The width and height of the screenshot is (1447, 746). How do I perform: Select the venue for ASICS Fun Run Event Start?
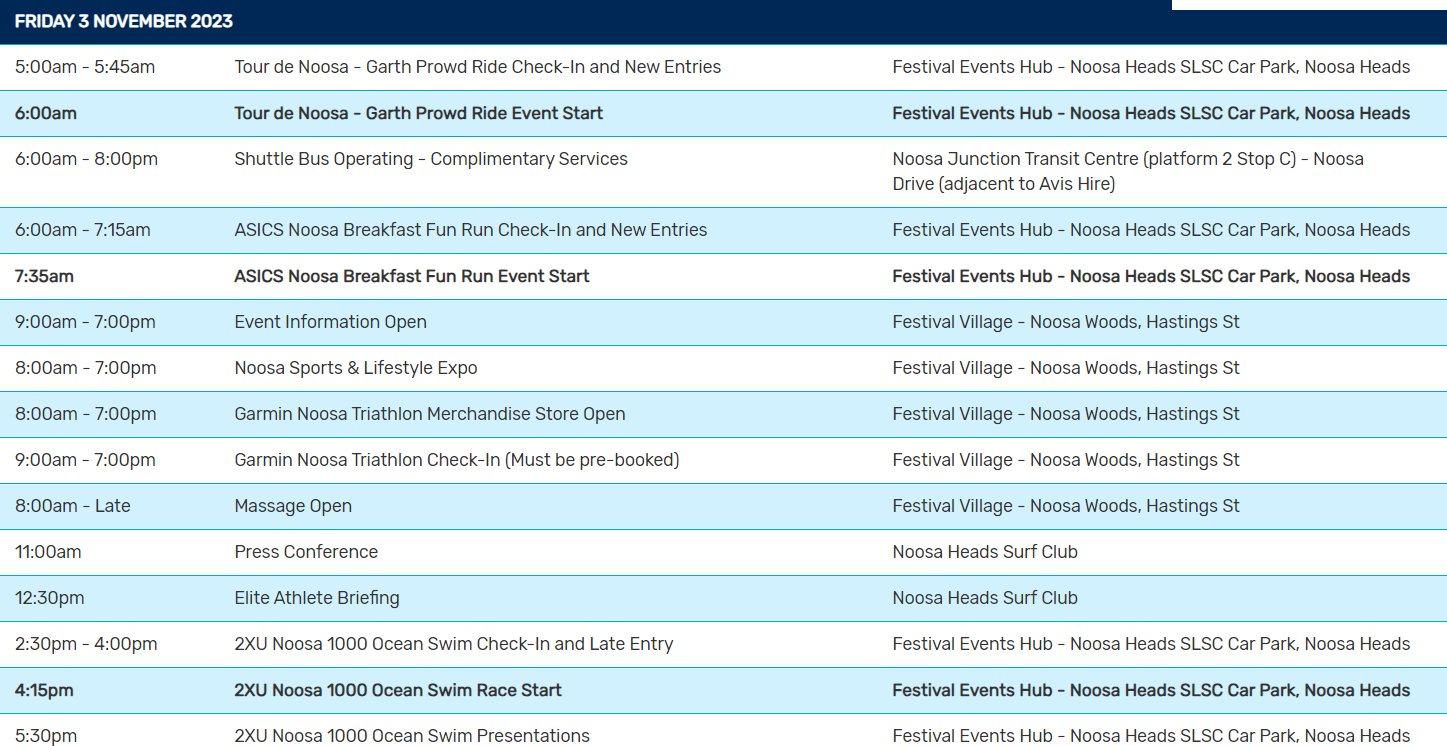click(x=1151, y=276)
